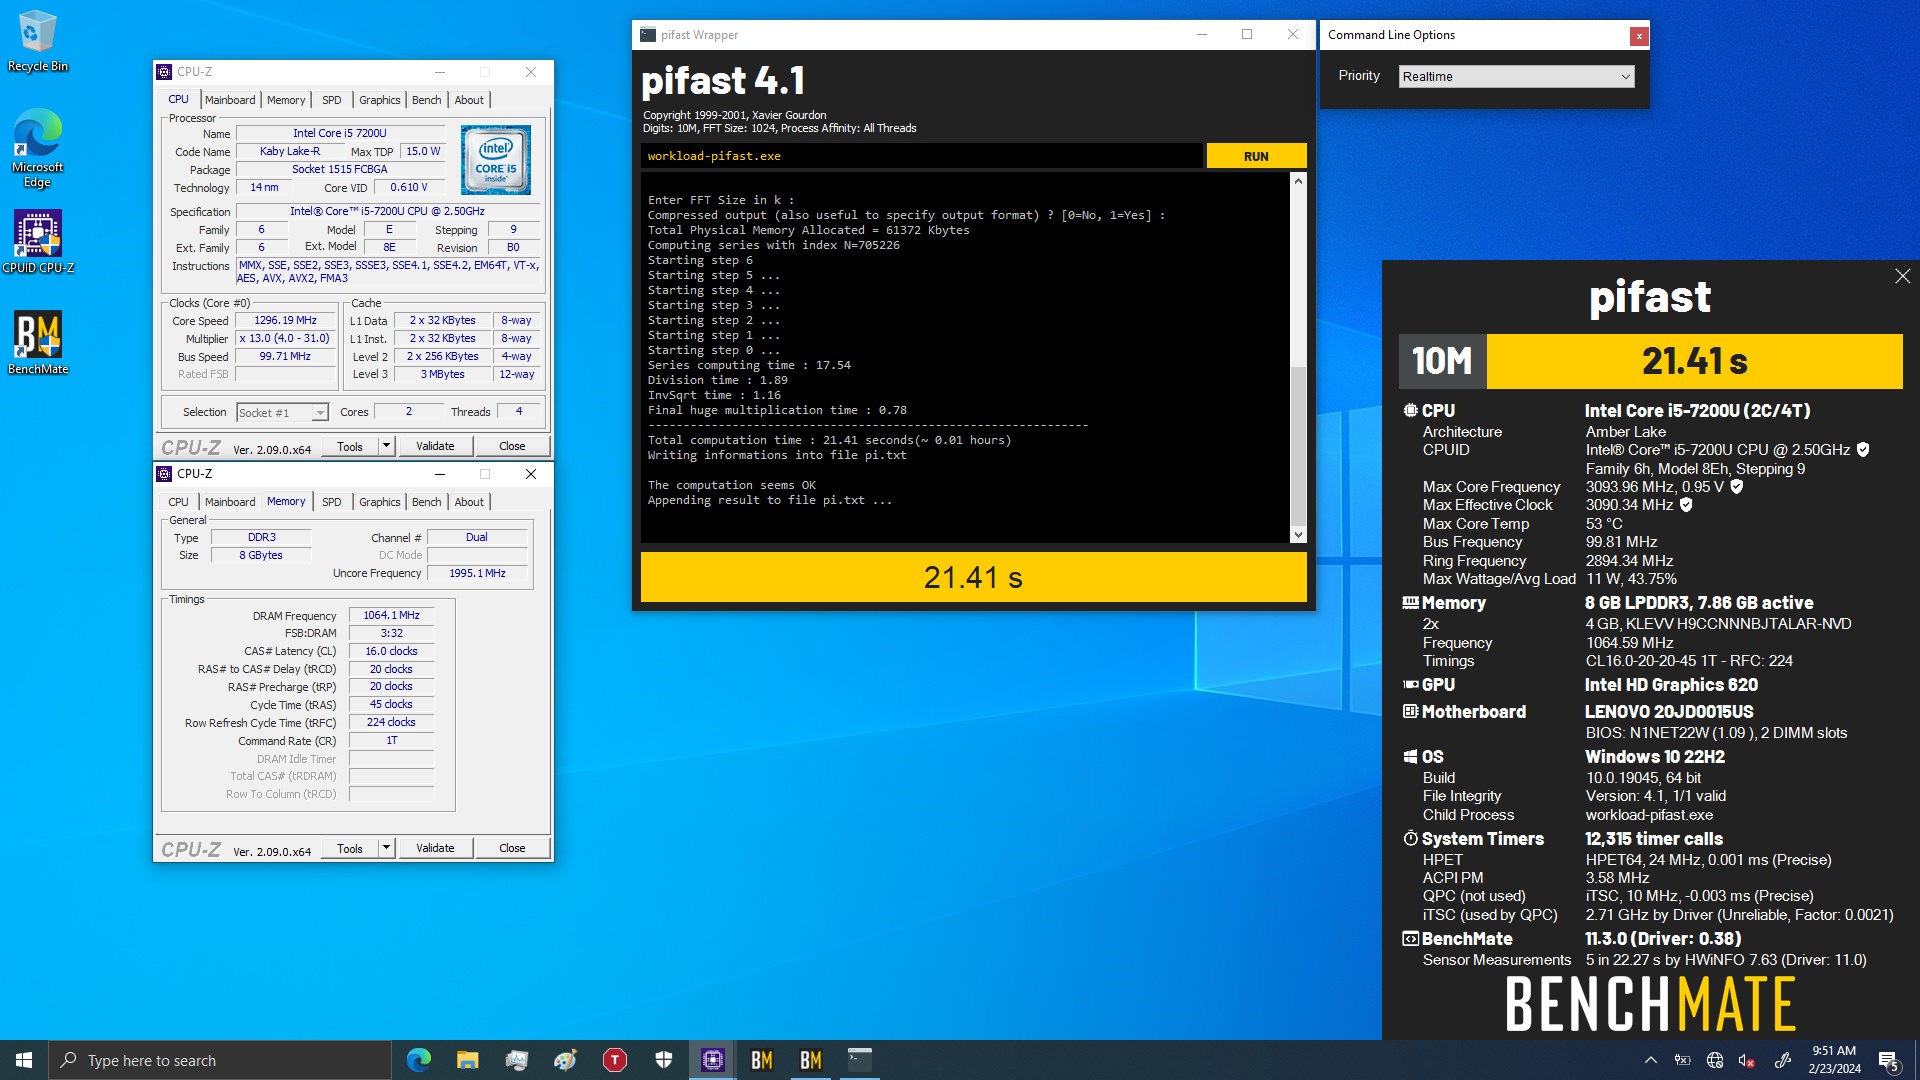Open Graphics tab in upper CPU-Z
The width and height of the screenshot is (1920, 1080).
tap(380, 100)
